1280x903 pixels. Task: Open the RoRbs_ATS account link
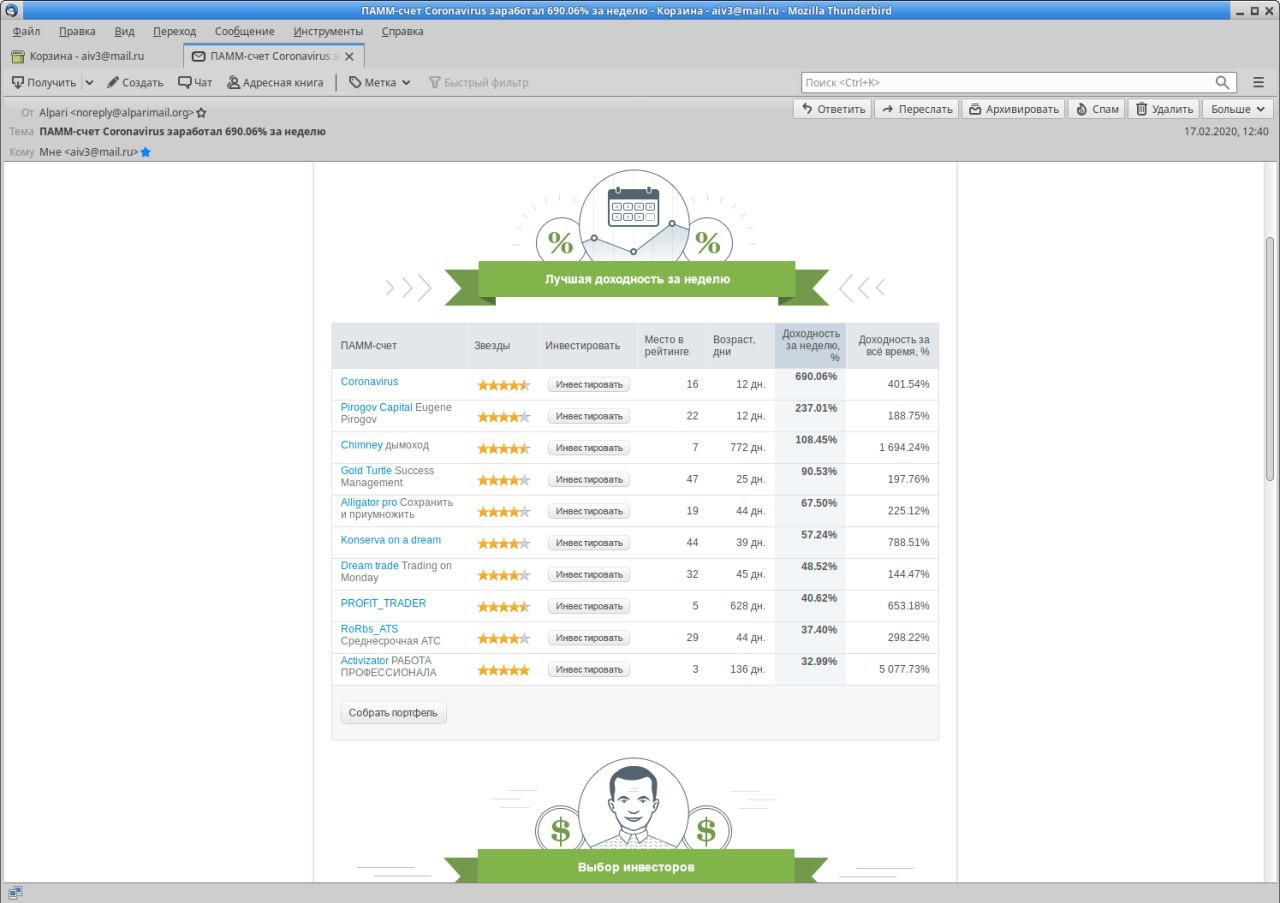click(x=369, y=629)
